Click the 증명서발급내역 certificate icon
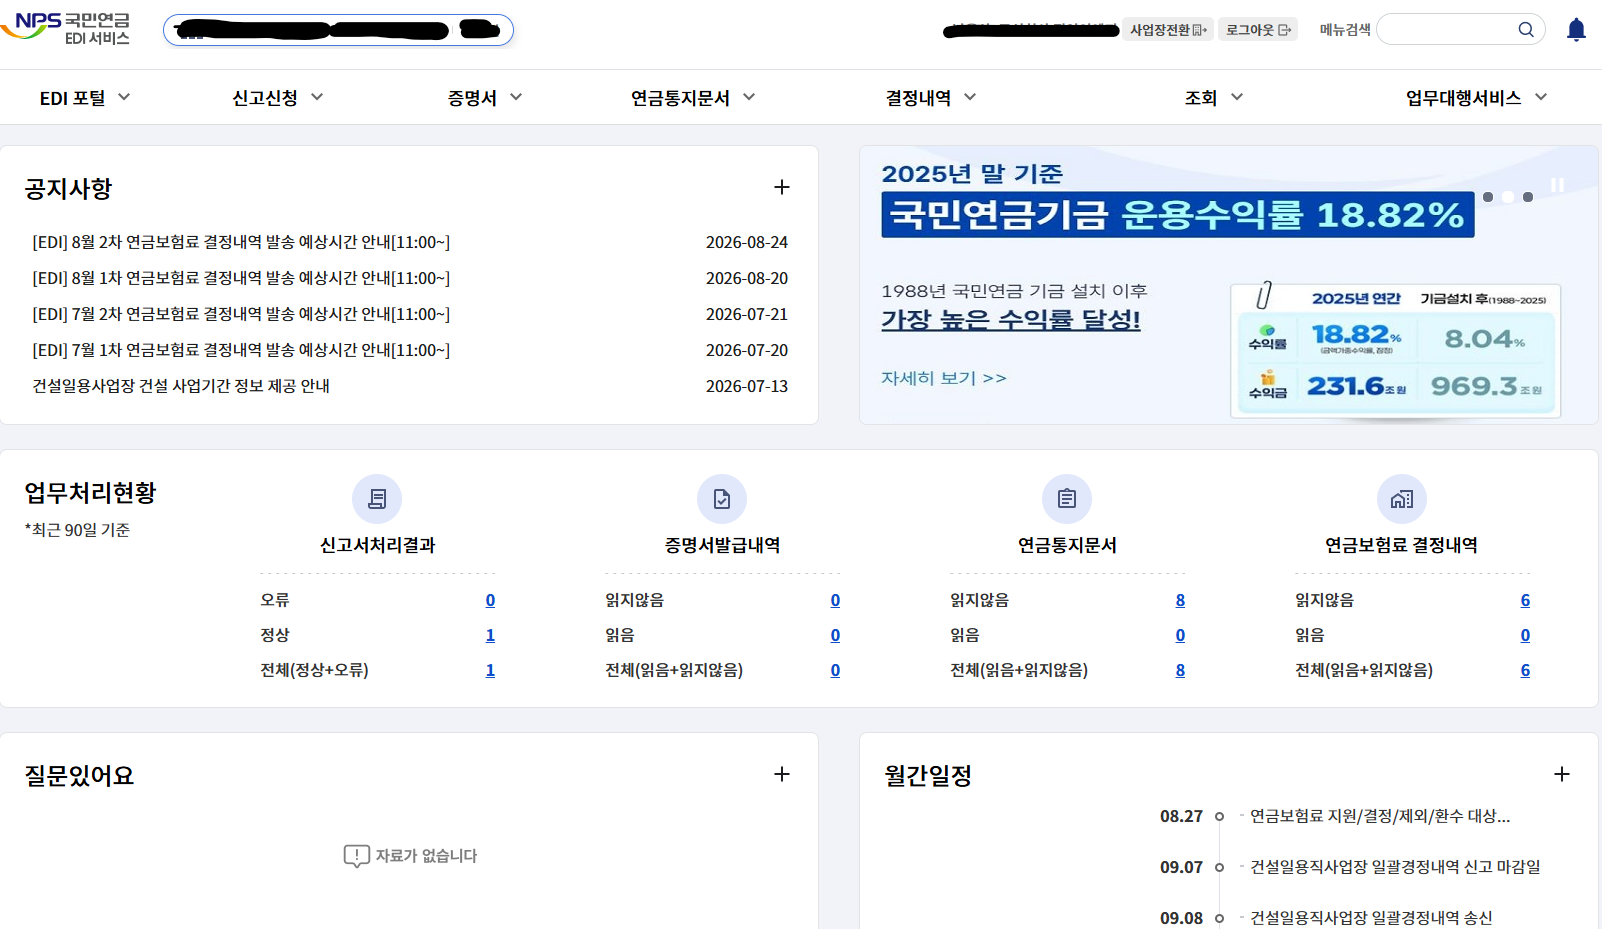The image size is (1602, 929). tap(722, 499)
